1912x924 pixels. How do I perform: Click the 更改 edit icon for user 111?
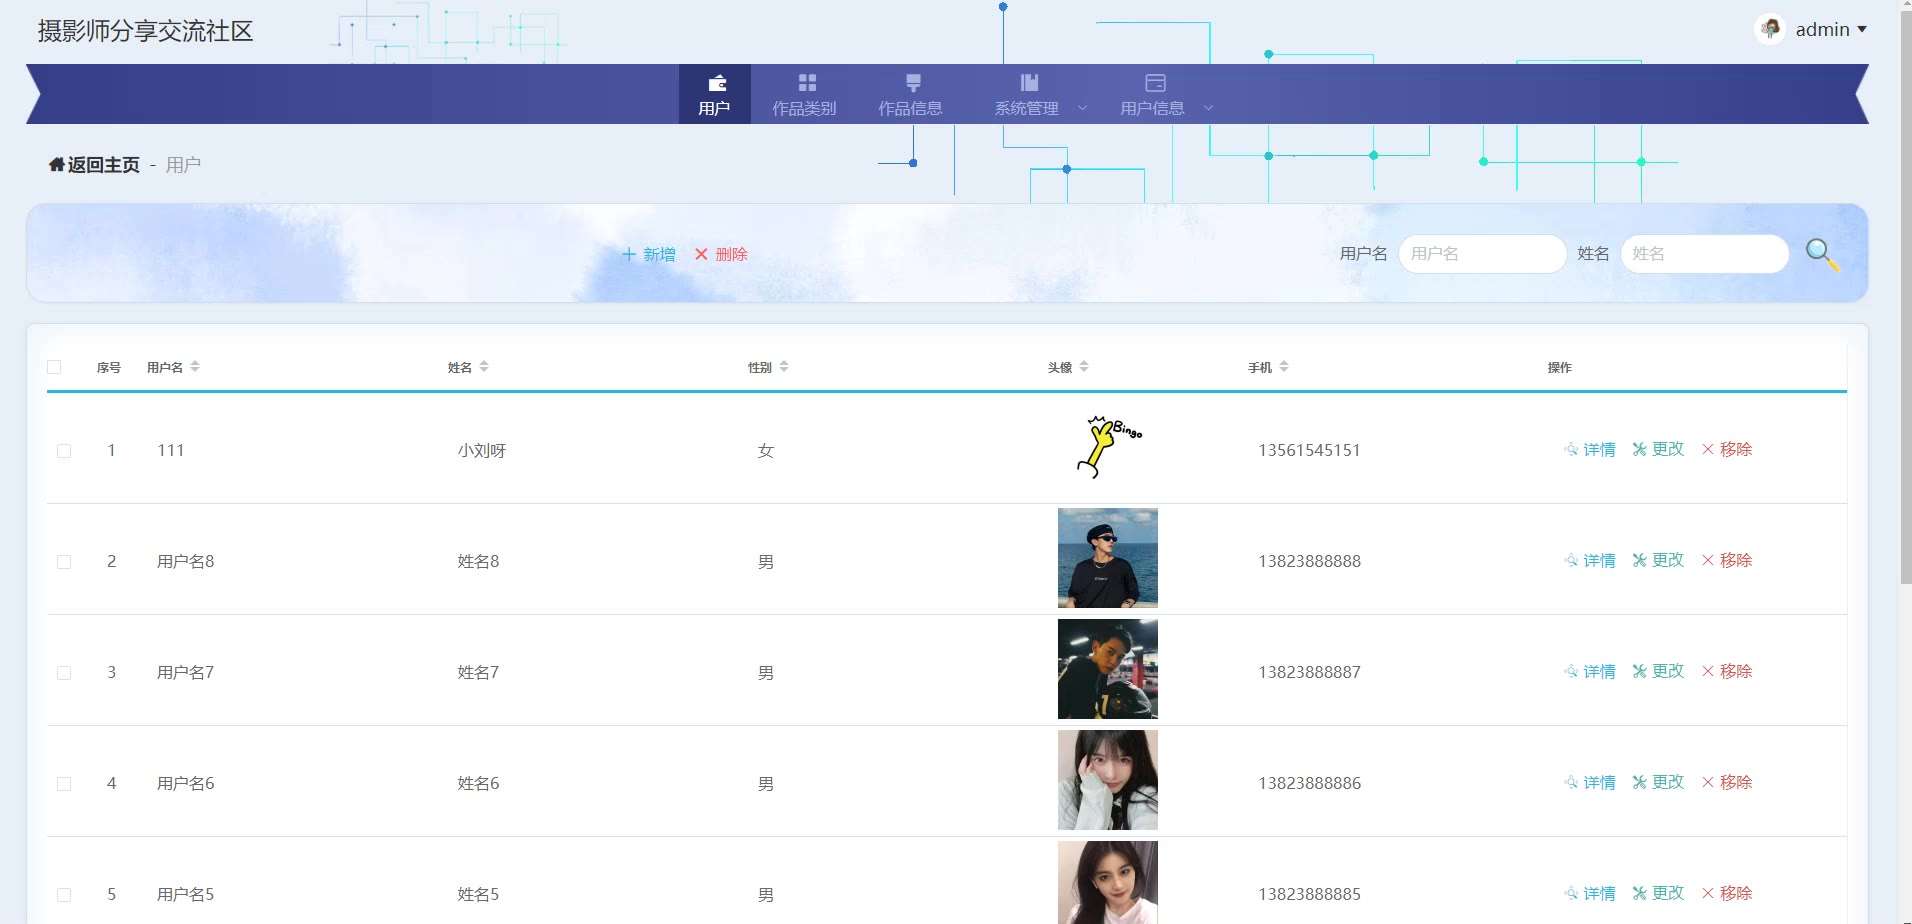click(1639, 449)
